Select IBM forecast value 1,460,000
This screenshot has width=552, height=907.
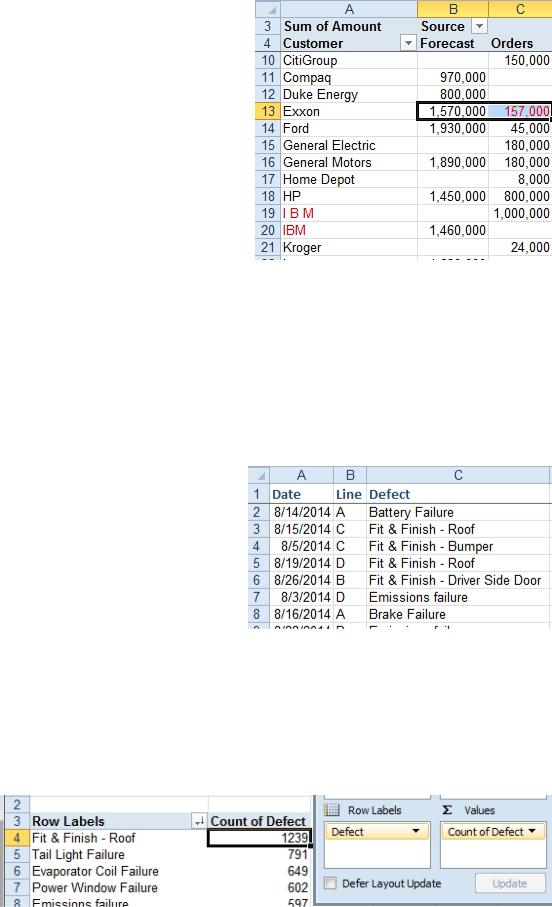(452, 230)
